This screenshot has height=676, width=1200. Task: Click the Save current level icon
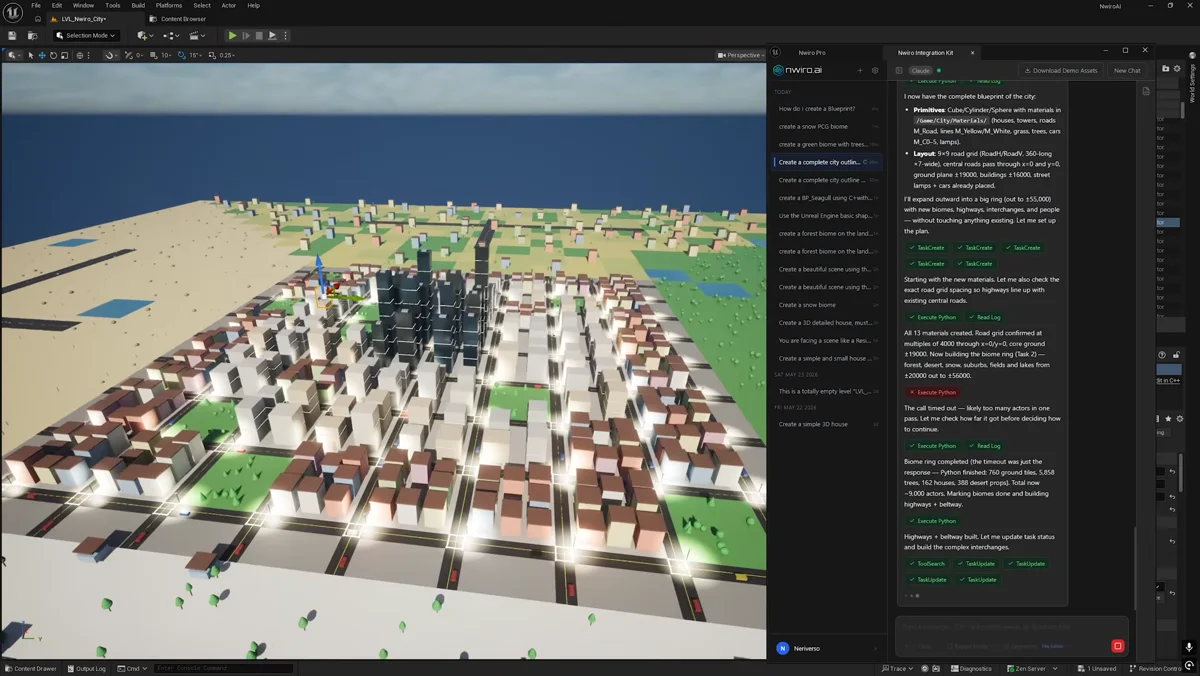(12, 35)
